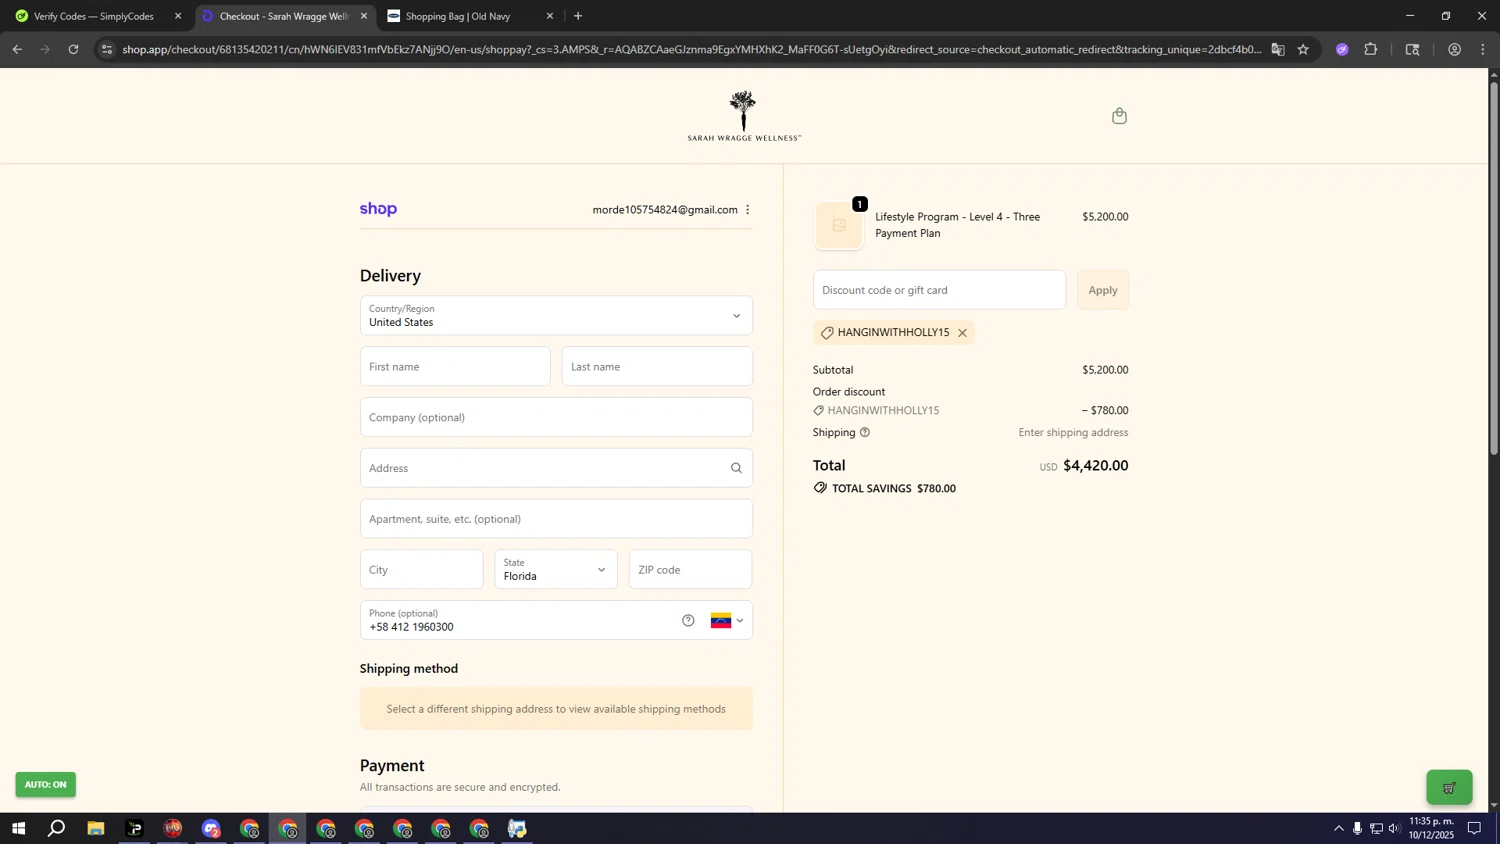Open Chrome three-dot menu
This screenshot has height=844, width=1500.
pos(1483,49)
